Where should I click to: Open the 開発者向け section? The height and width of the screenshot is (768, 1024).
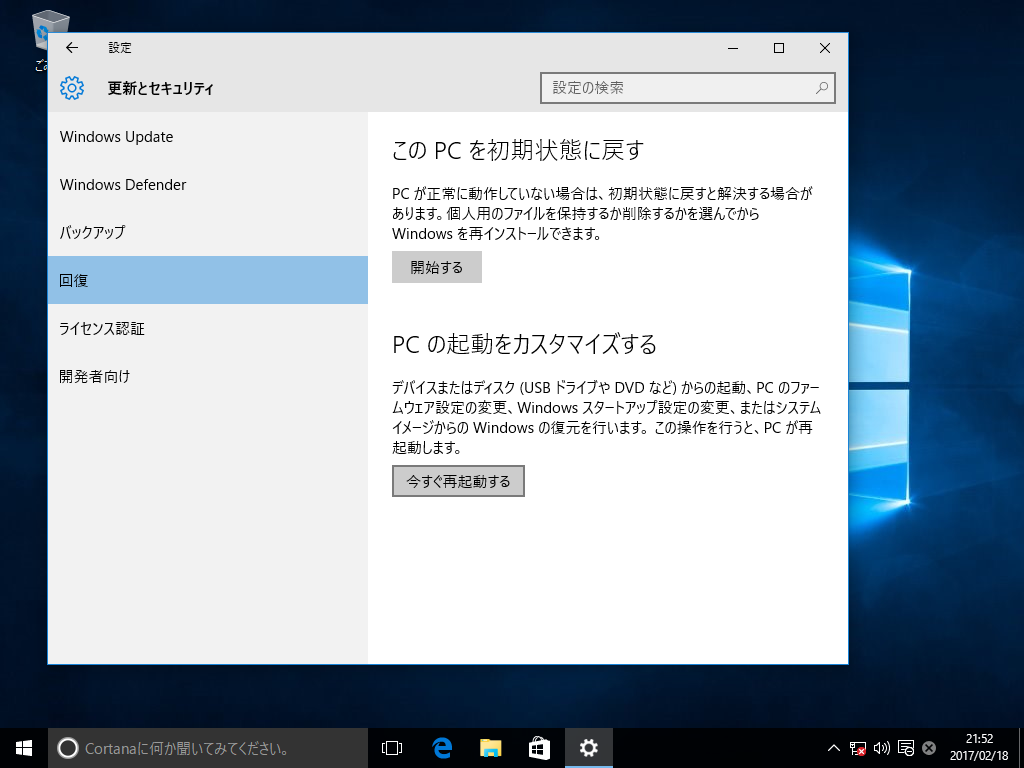click(208, 376)
